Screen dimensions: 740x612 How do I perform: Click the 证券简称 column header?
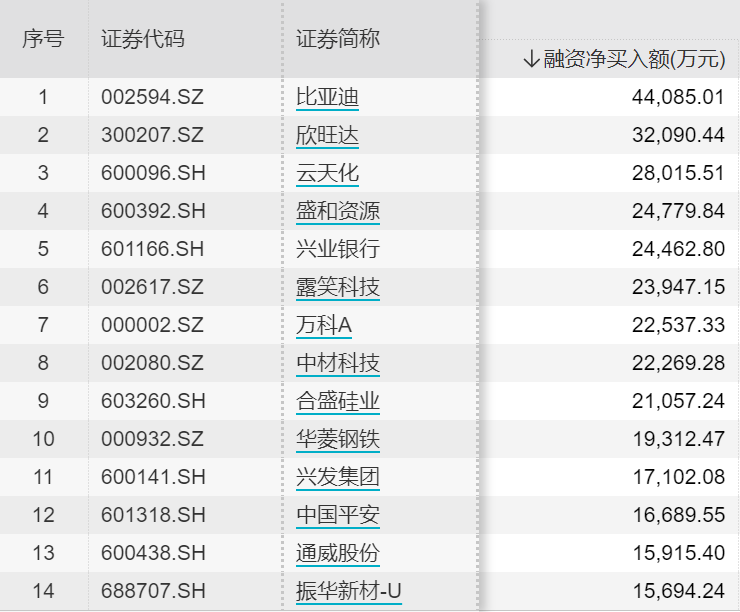[338, 39]
